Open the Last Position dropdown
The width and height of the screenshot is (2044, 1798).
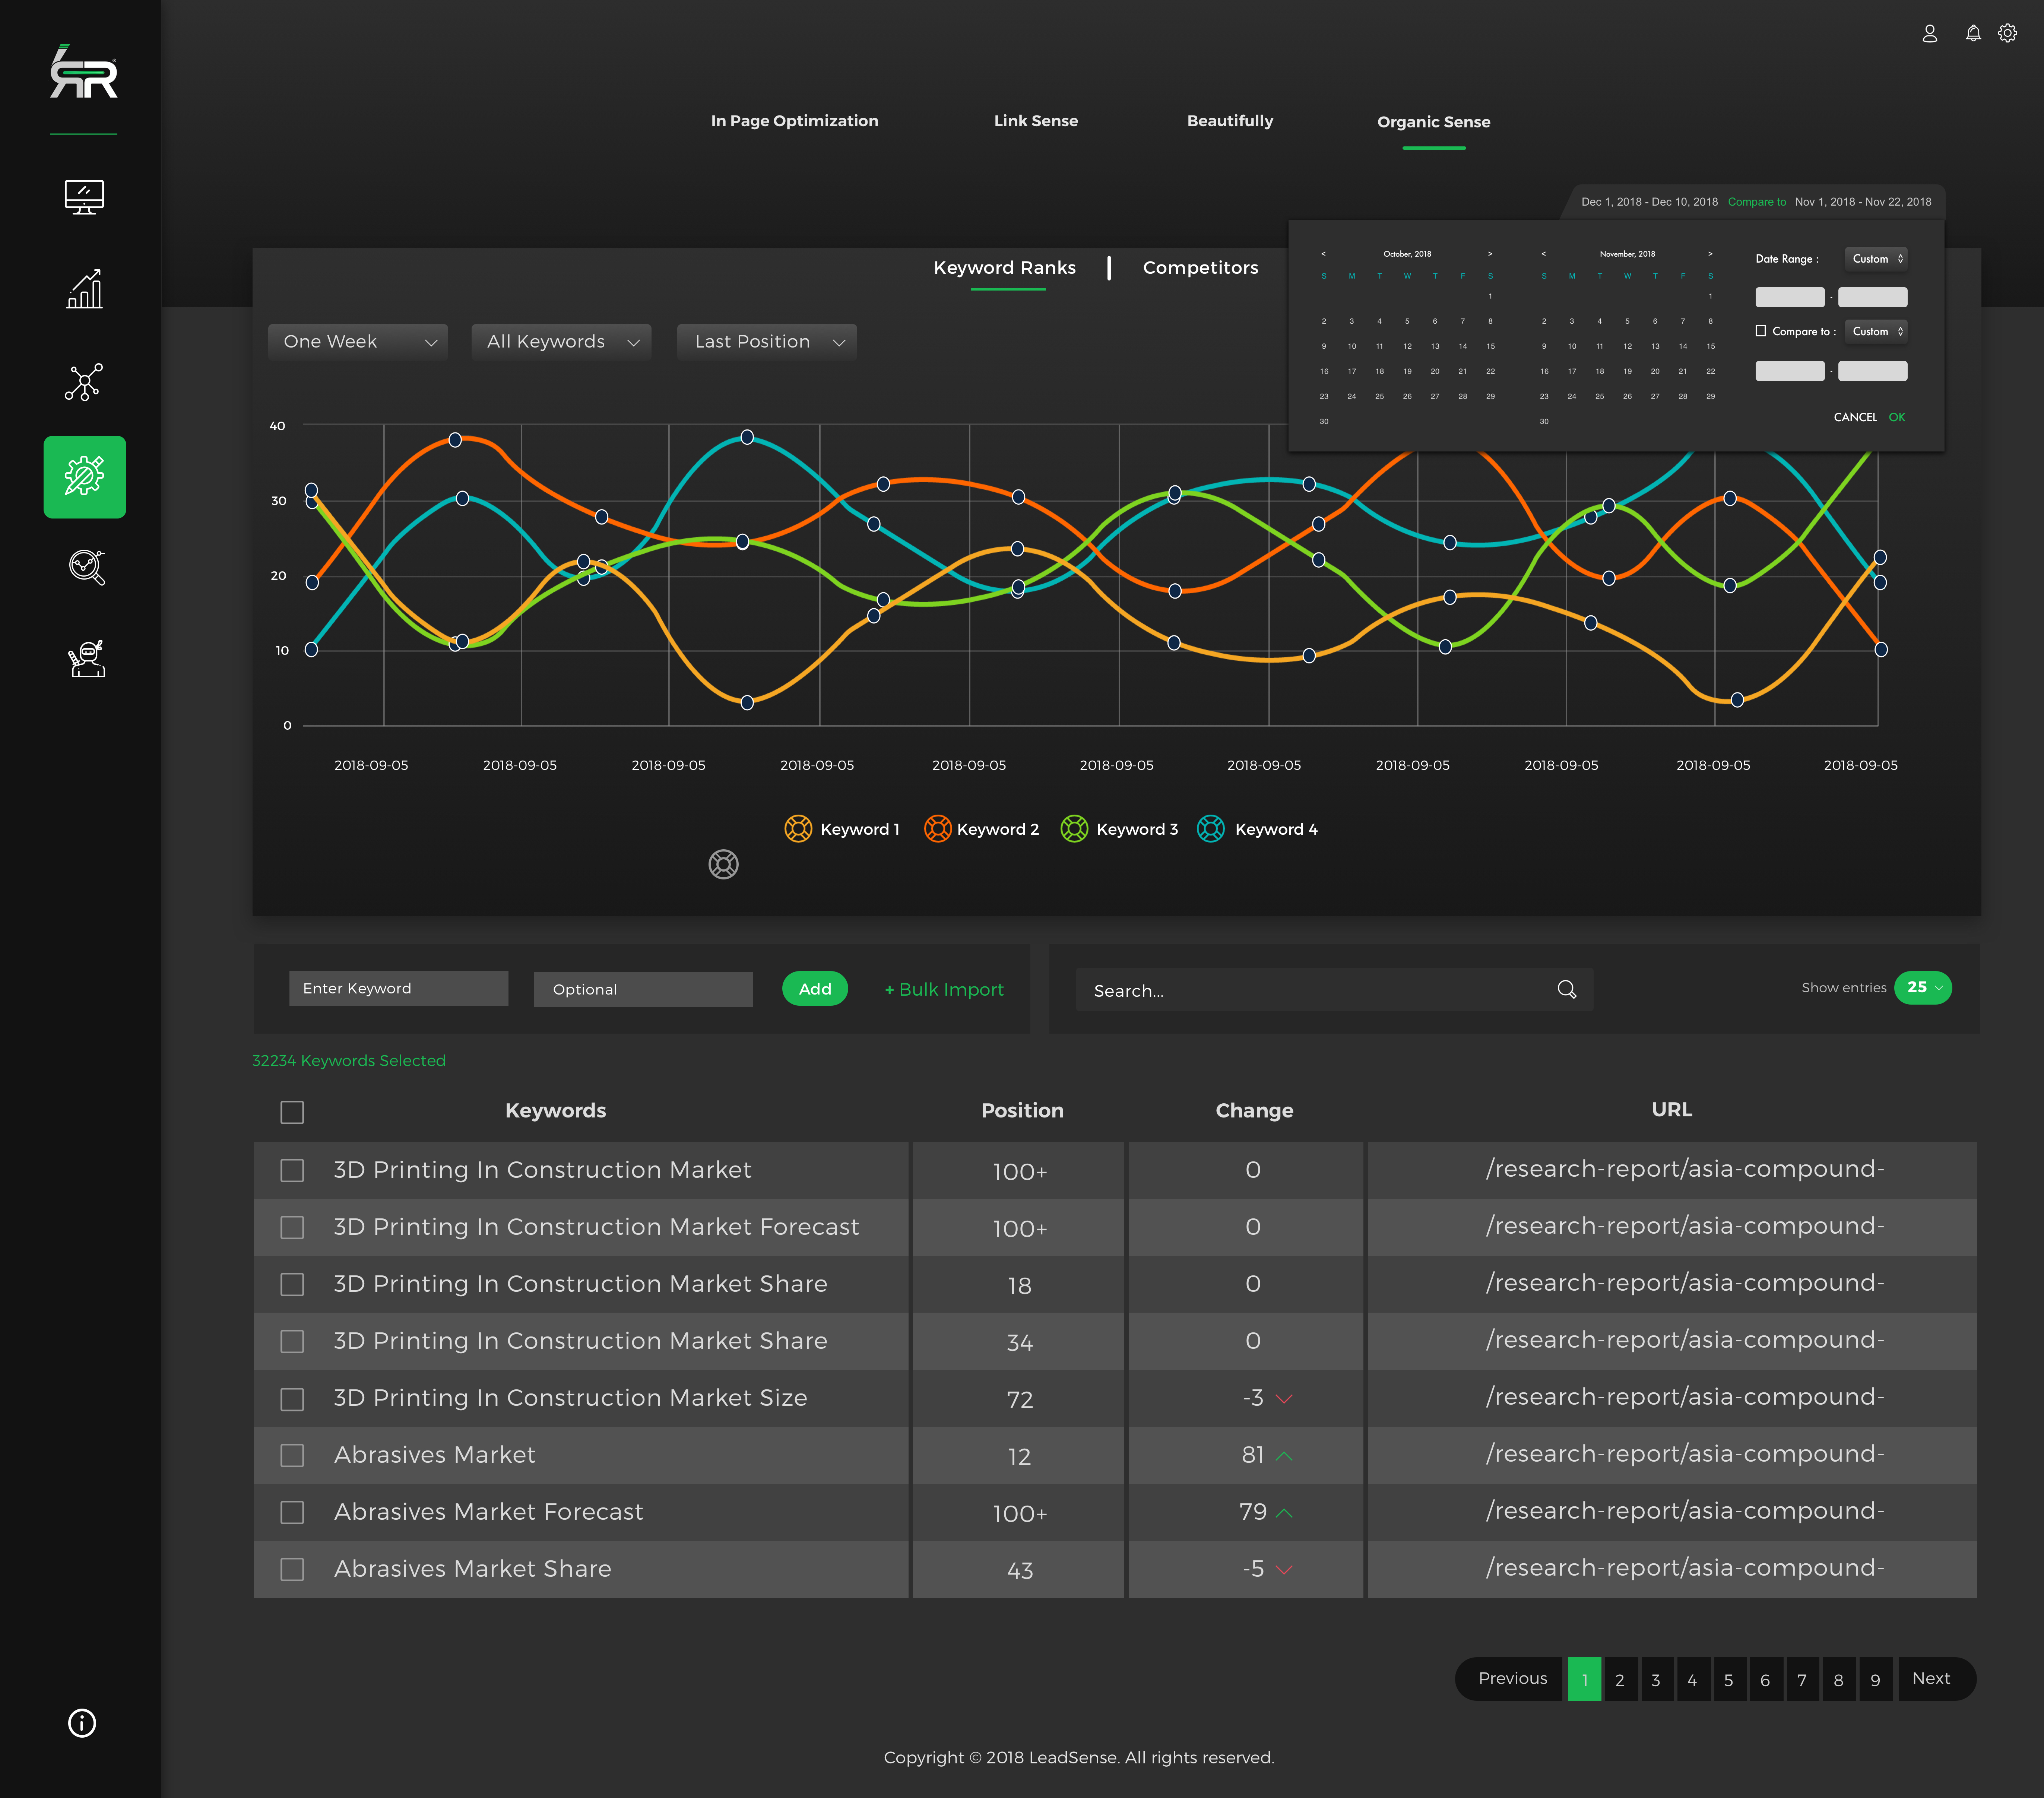(767, 342)
